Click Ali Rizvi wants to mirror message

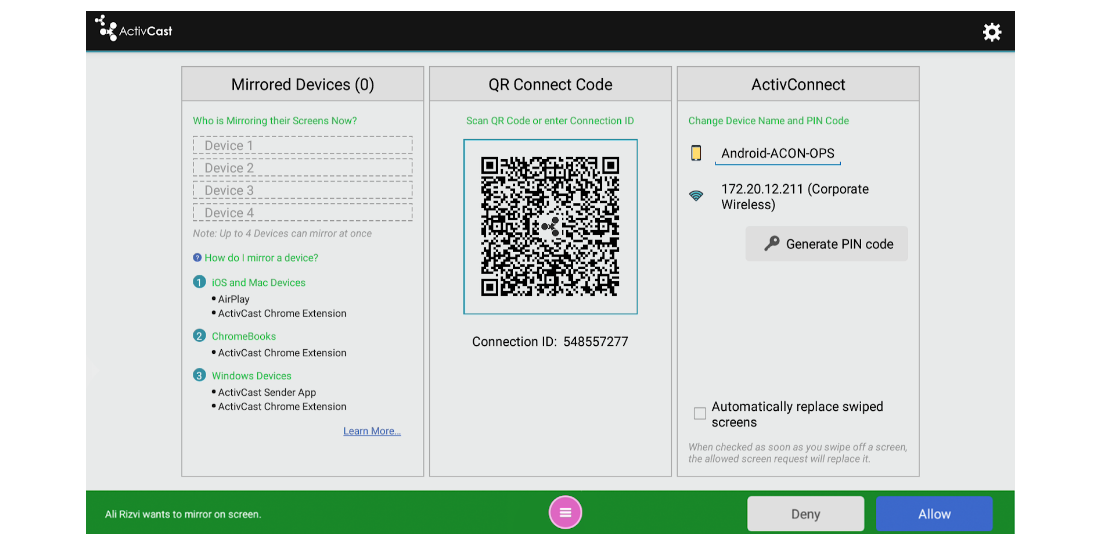tap(183, 514)
